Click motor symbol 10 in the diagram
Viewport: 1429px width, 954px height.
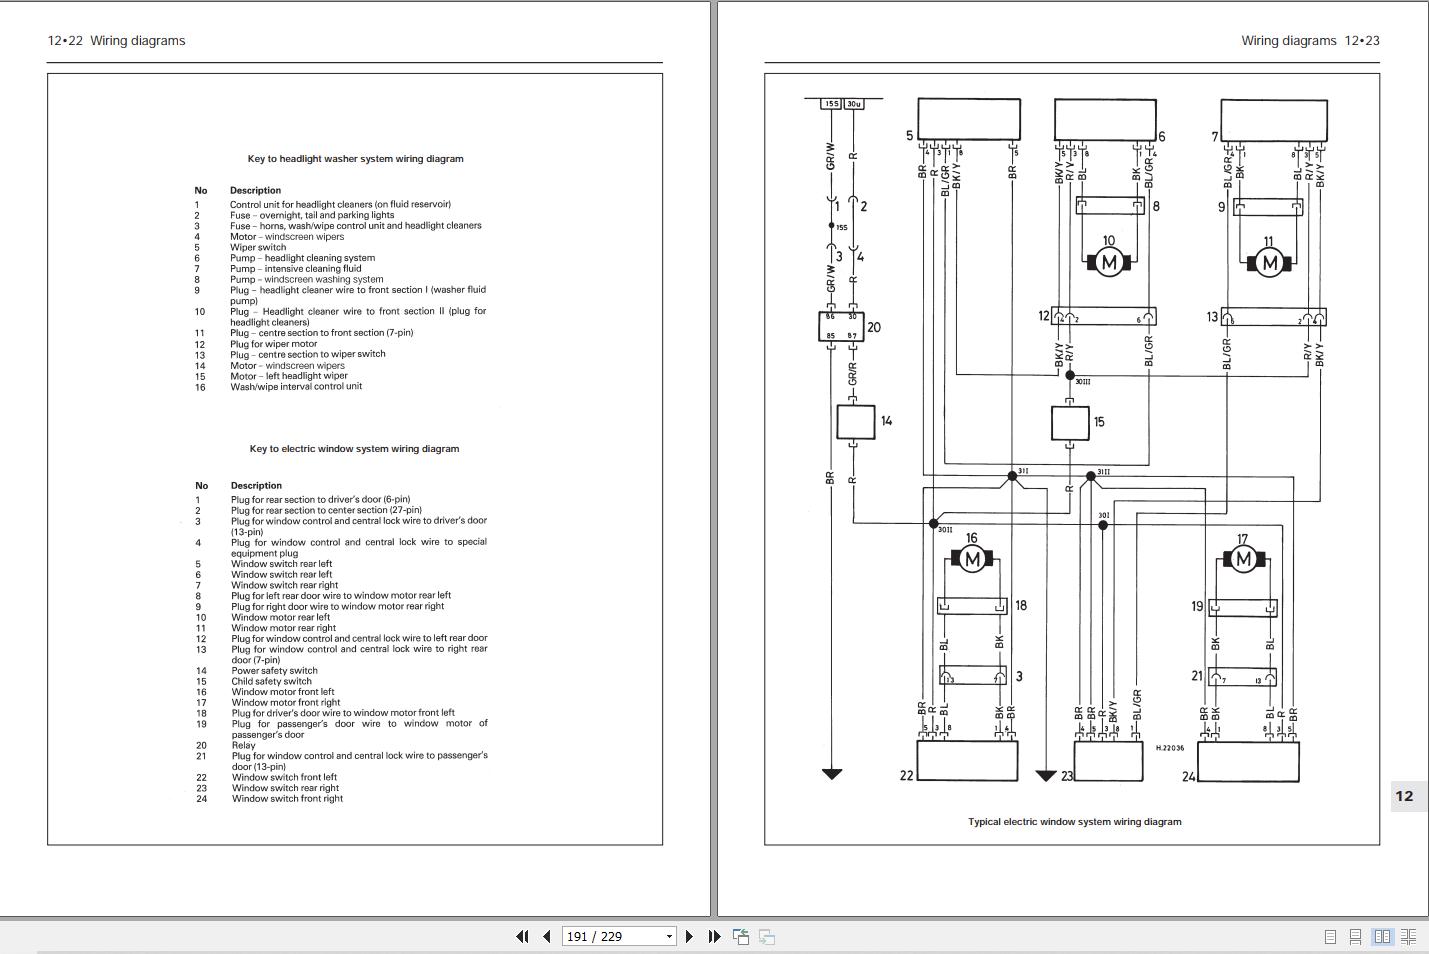(1108, 263)
